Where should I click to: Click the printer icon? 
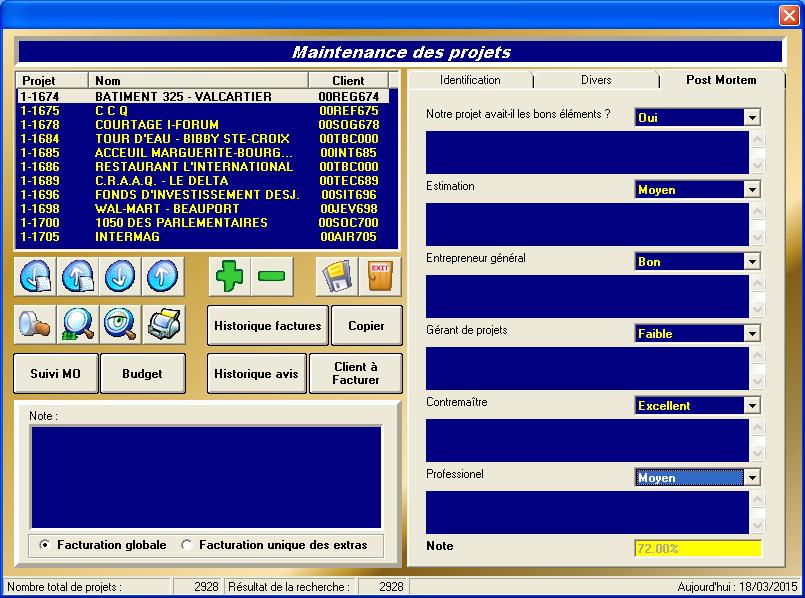tap(162, 323)
